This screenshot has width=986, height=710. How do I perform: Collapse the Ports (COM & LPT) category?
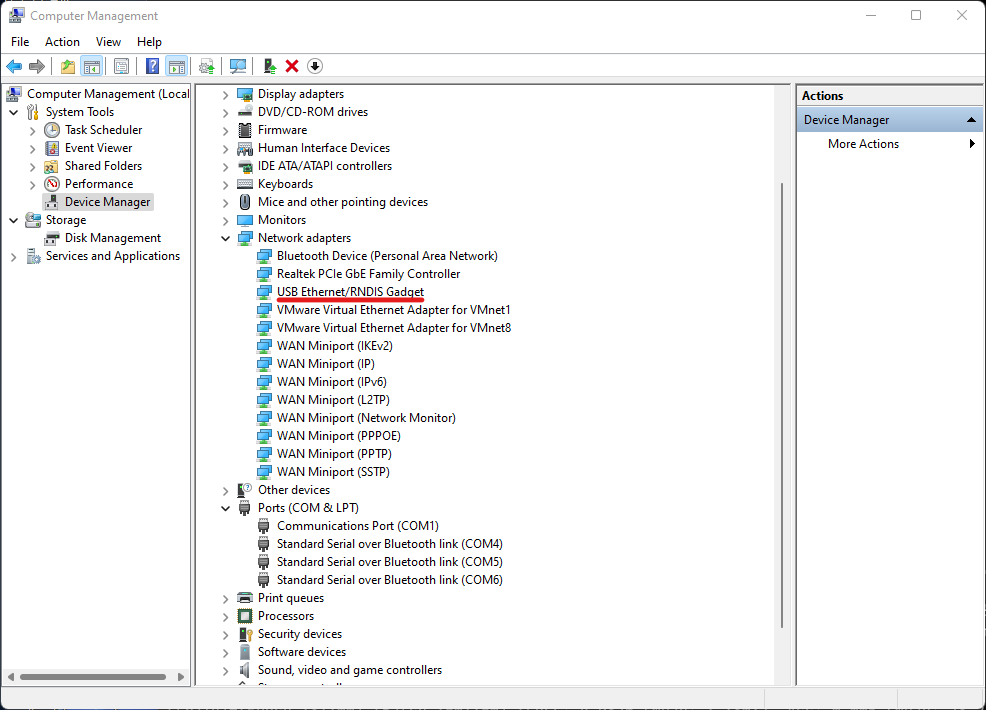[x=225, y=508]
